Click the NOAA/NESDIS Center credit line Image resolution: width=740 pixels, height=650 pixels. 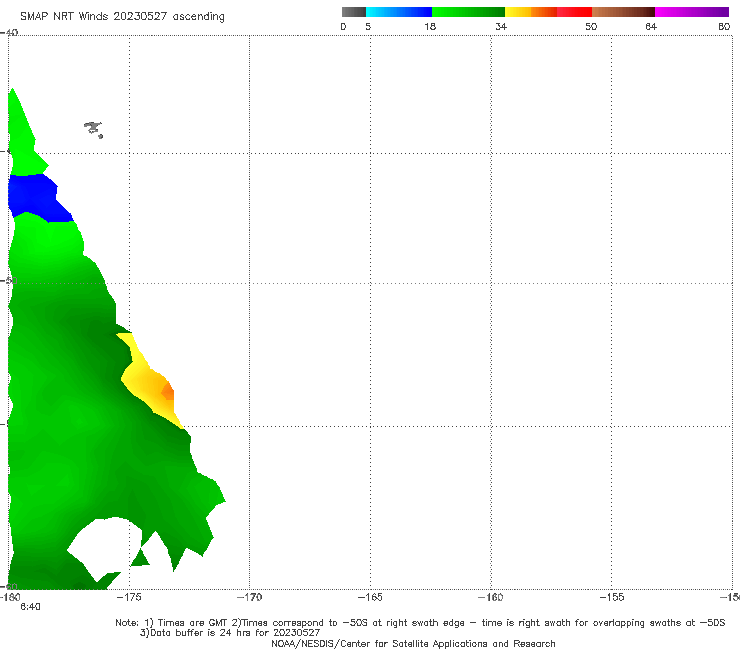(413, 643)
